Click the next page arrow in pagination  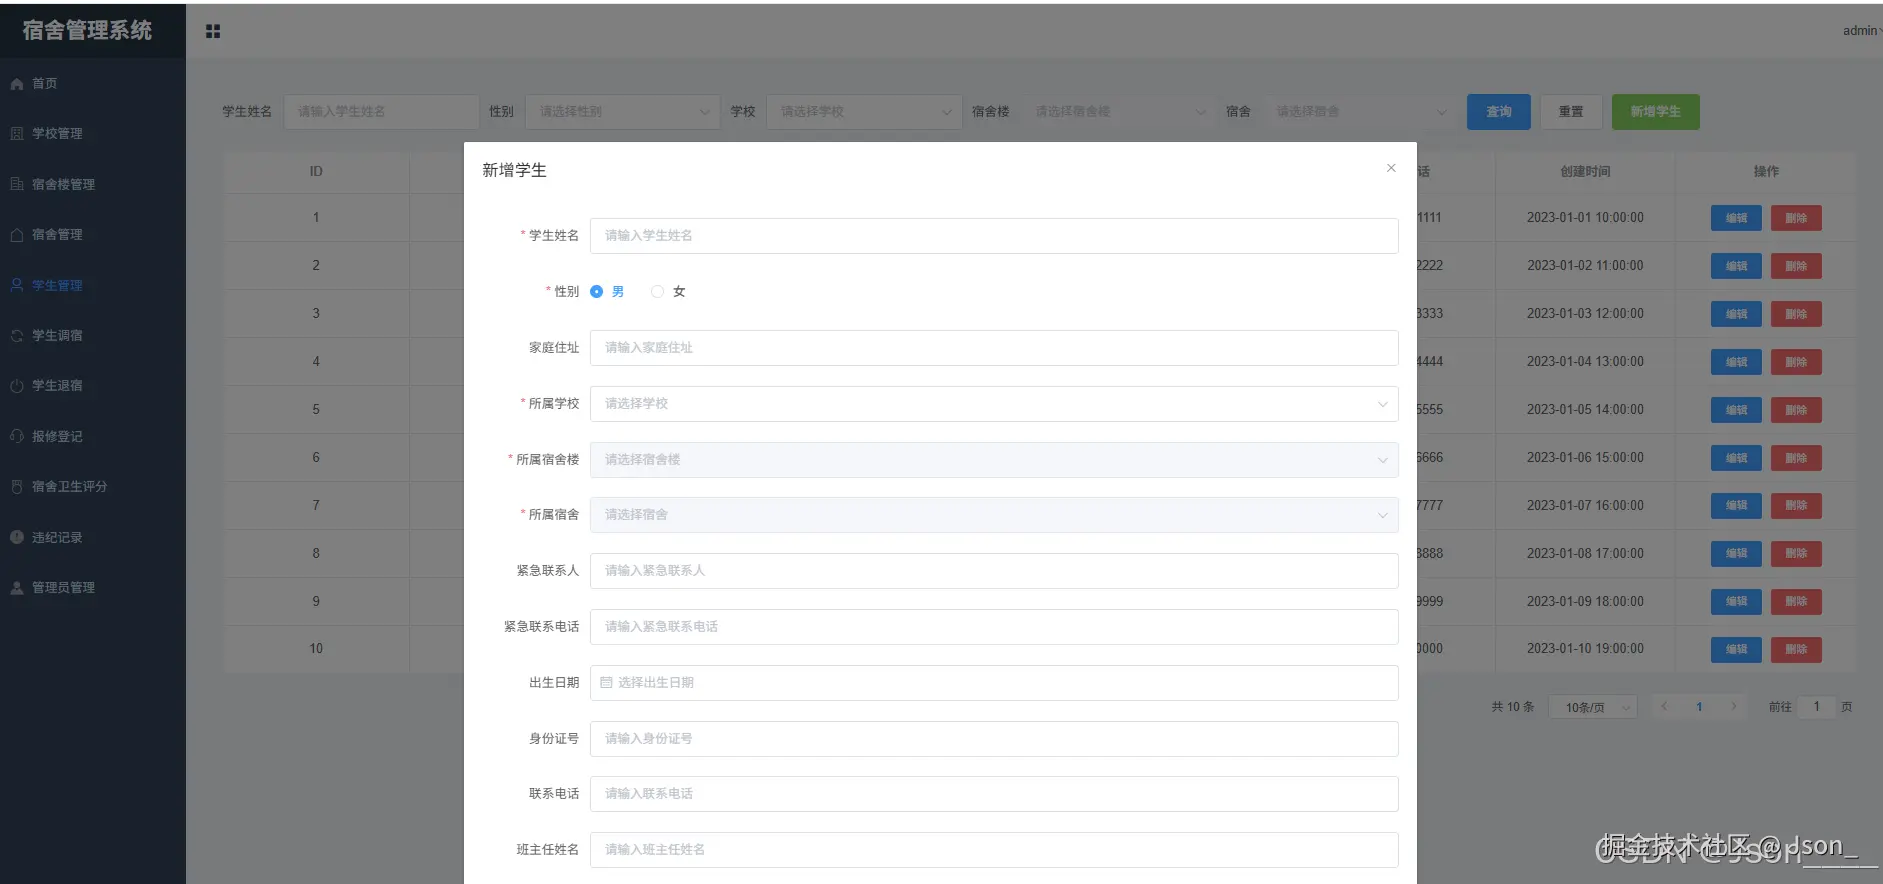1733,707
